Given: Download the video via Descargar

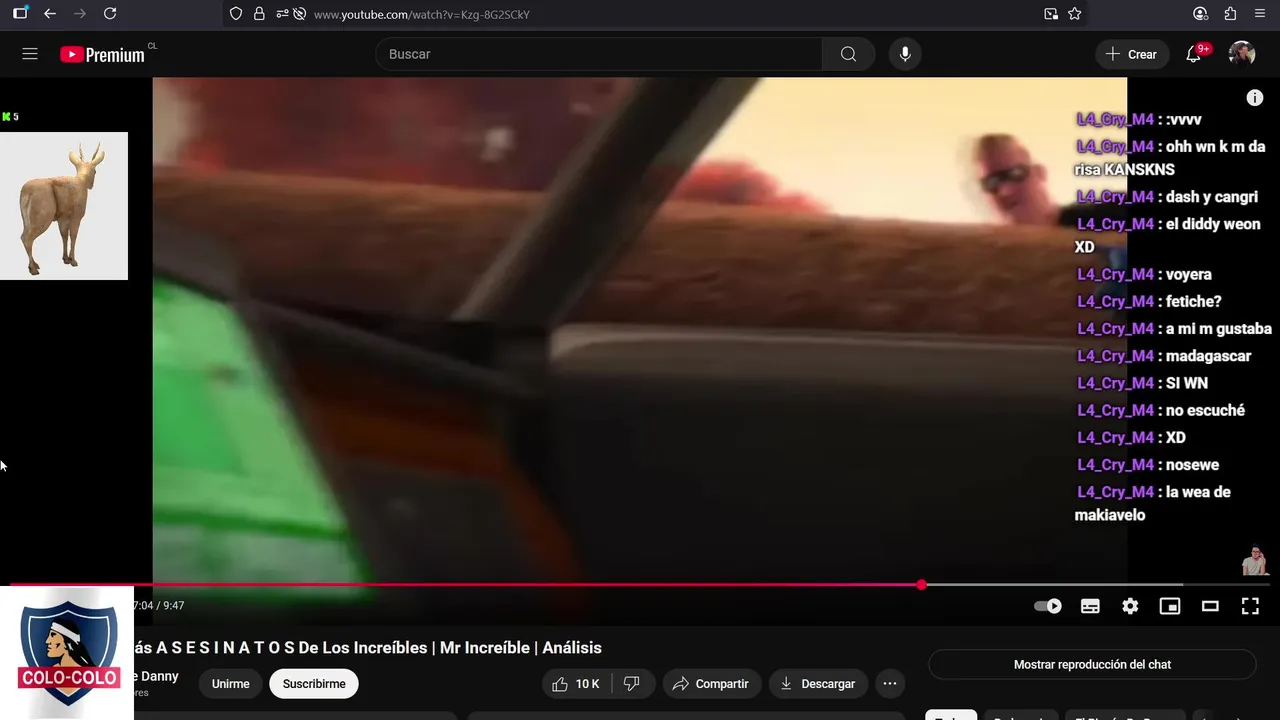Looking at the screenshot, I should pyautogui.click(x=817, y=684).
